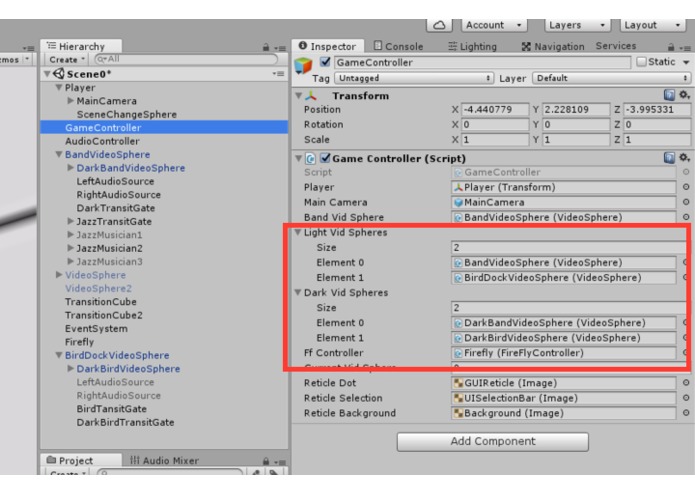
Task: Click the DarkBandVideoSphere element field
Action: [x=564, y=323]
